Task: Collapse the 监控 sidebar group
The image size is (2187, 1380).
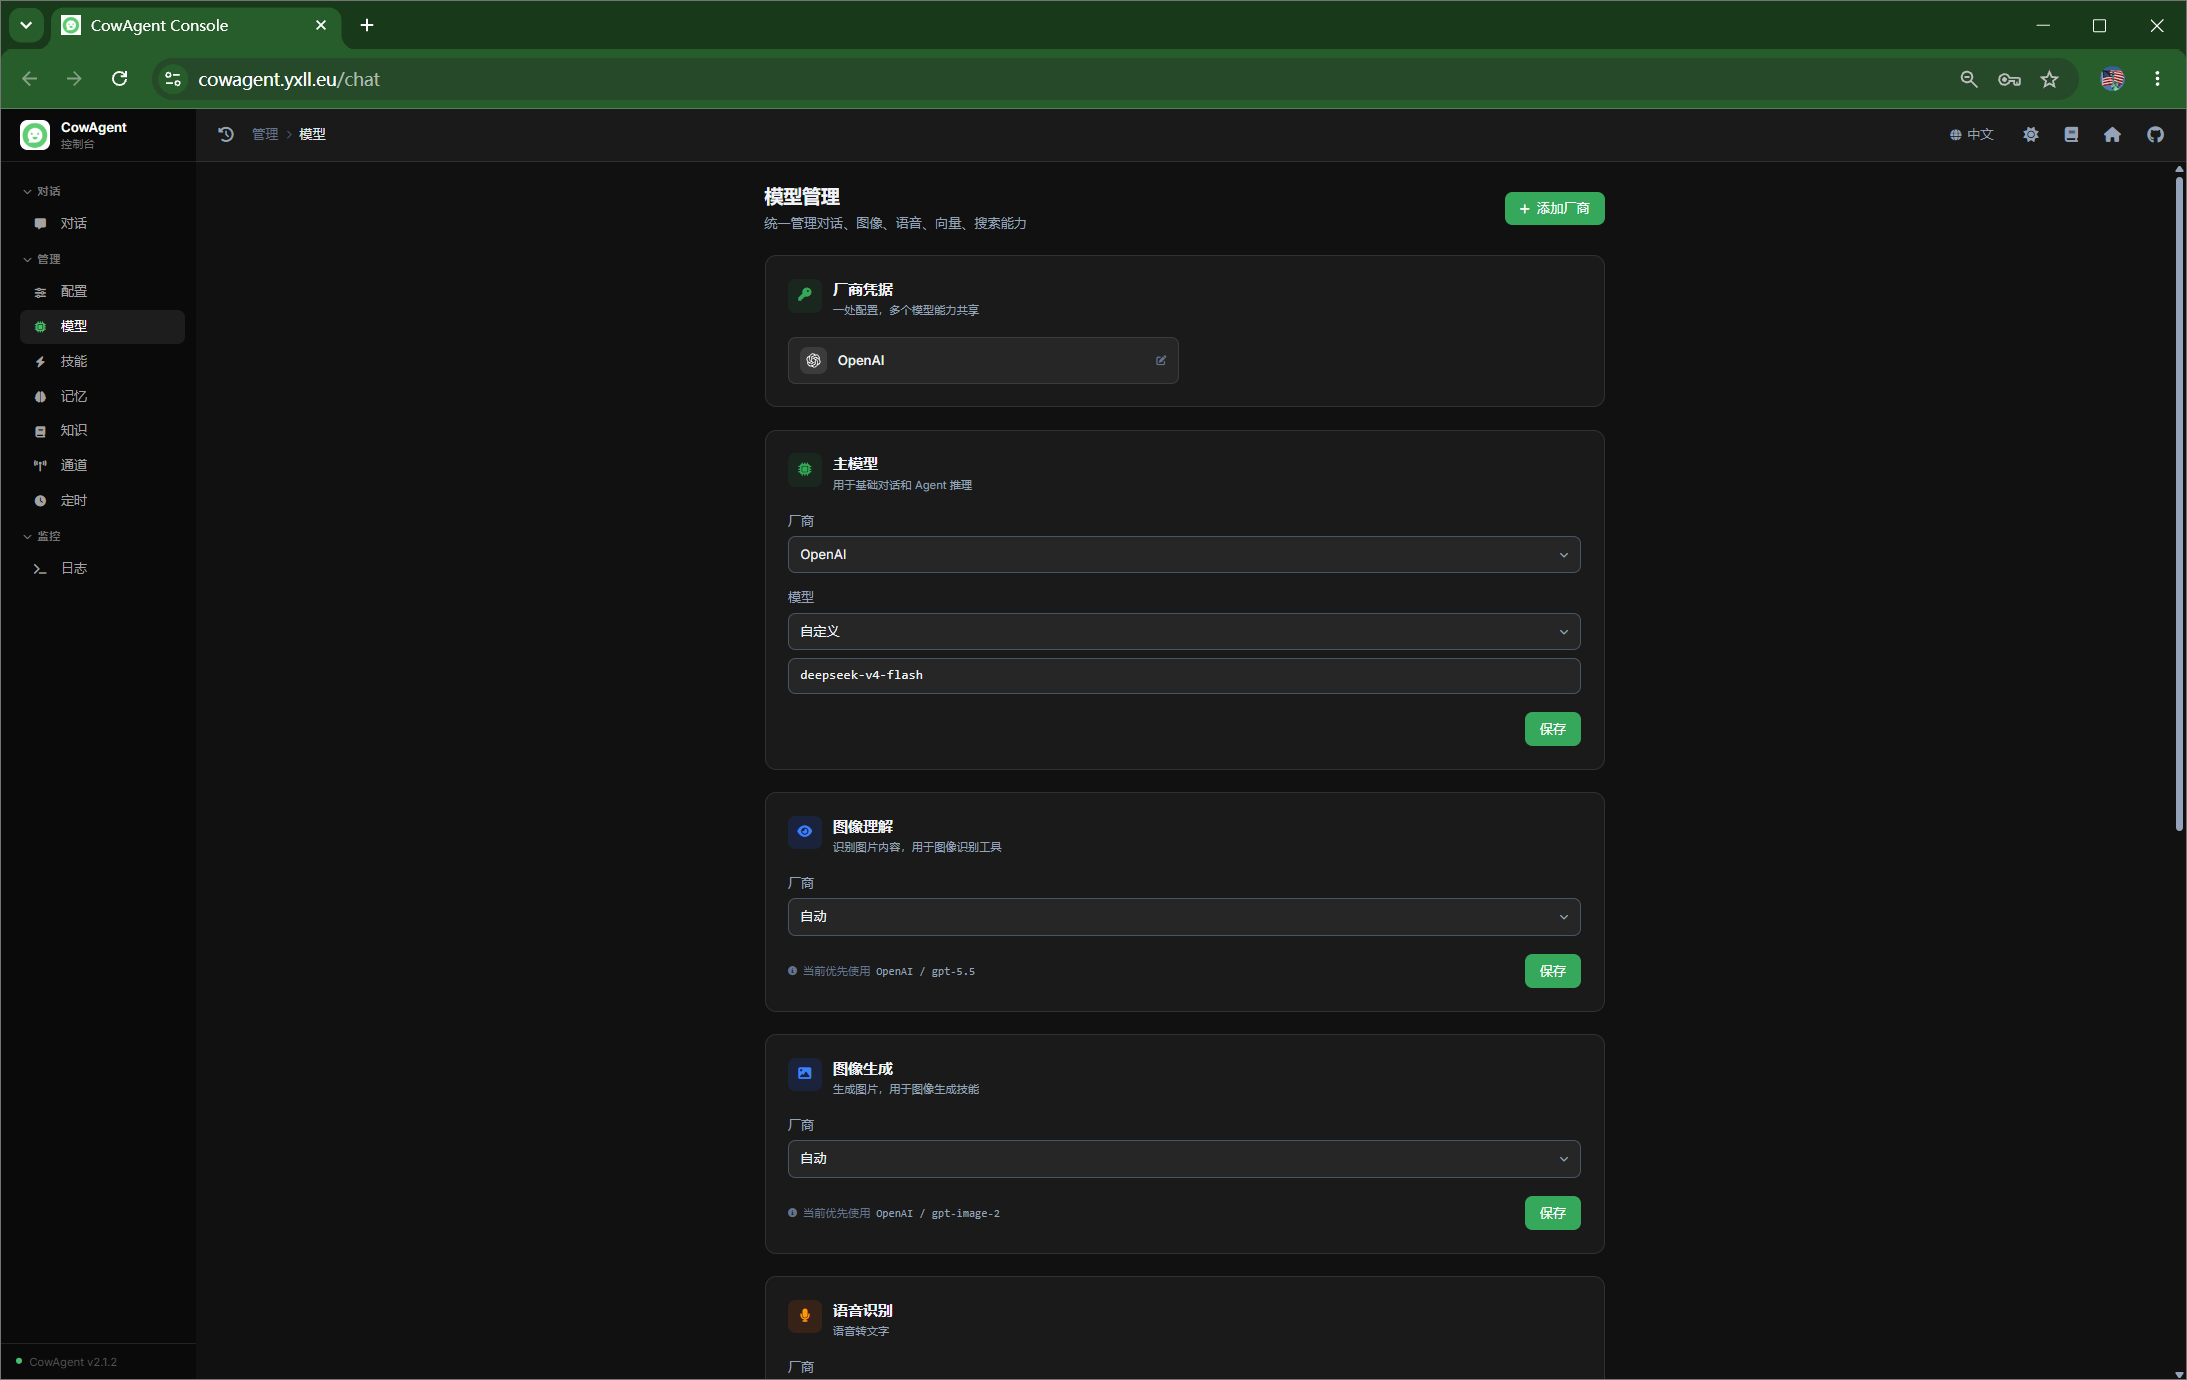Action: tap(42, 536)
